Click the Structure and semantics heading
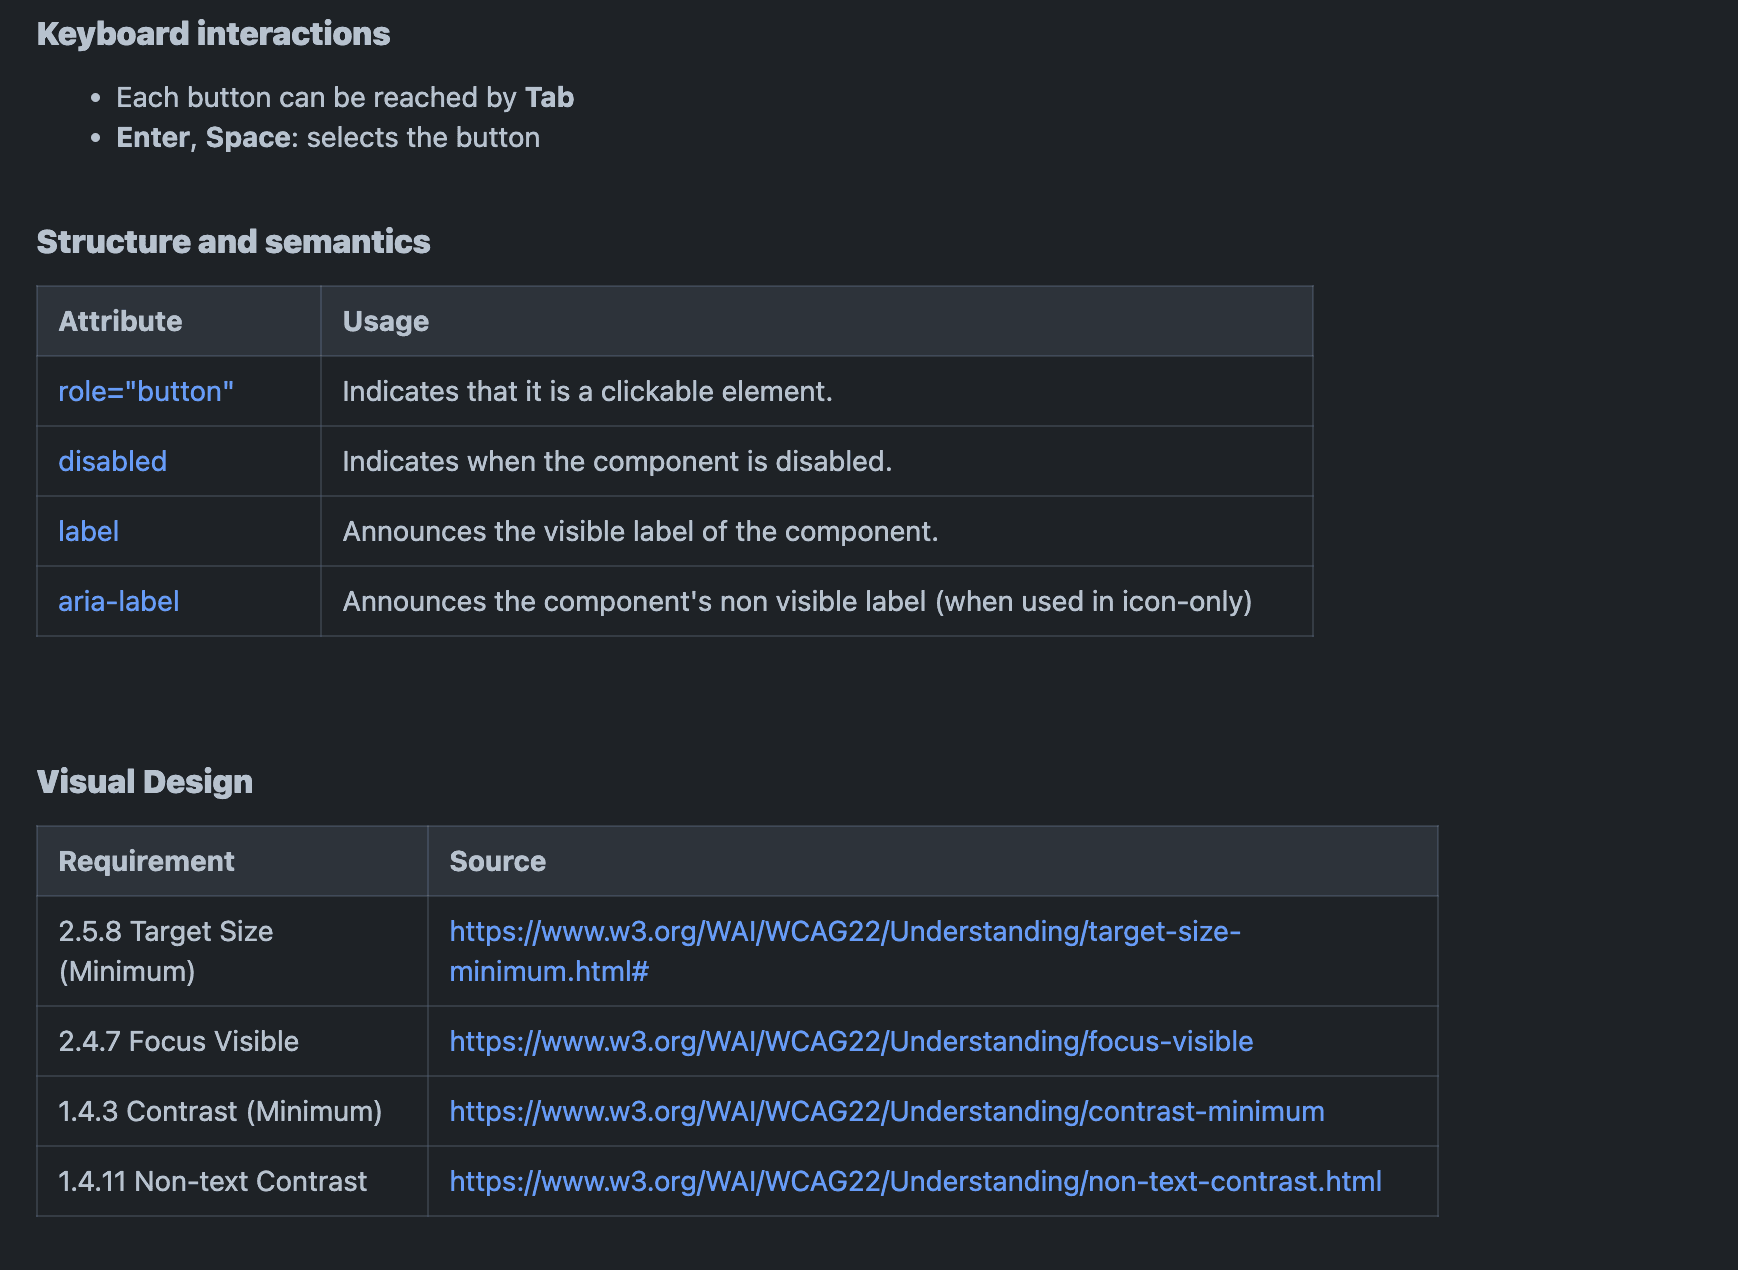 (233, 242)
